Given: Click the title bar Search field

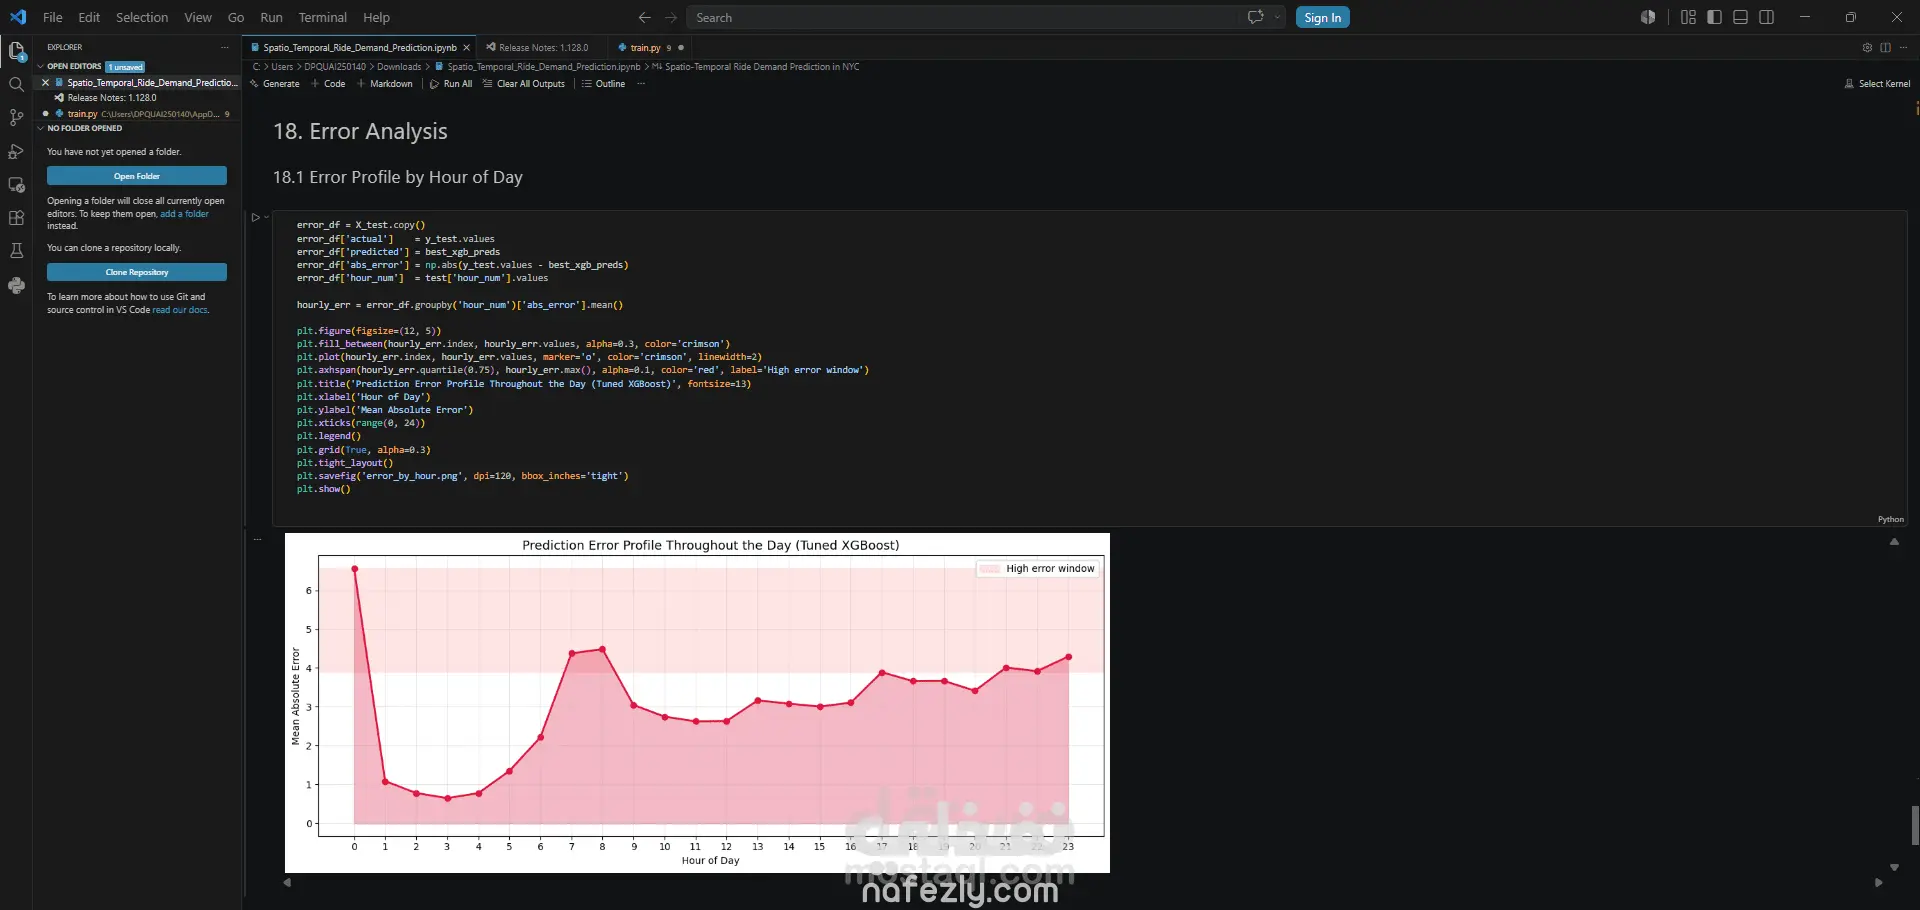Looking at the screenshot, I should [962, 17].
